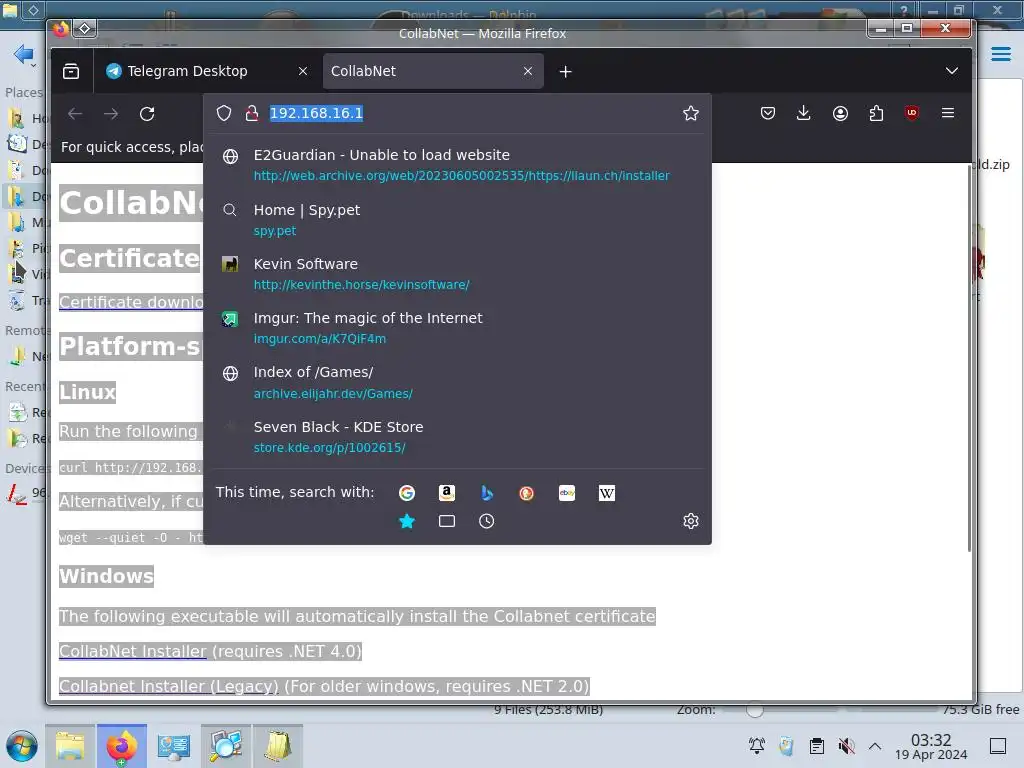
Task: Bookmark this page with the star
Action: pos(690,113)
